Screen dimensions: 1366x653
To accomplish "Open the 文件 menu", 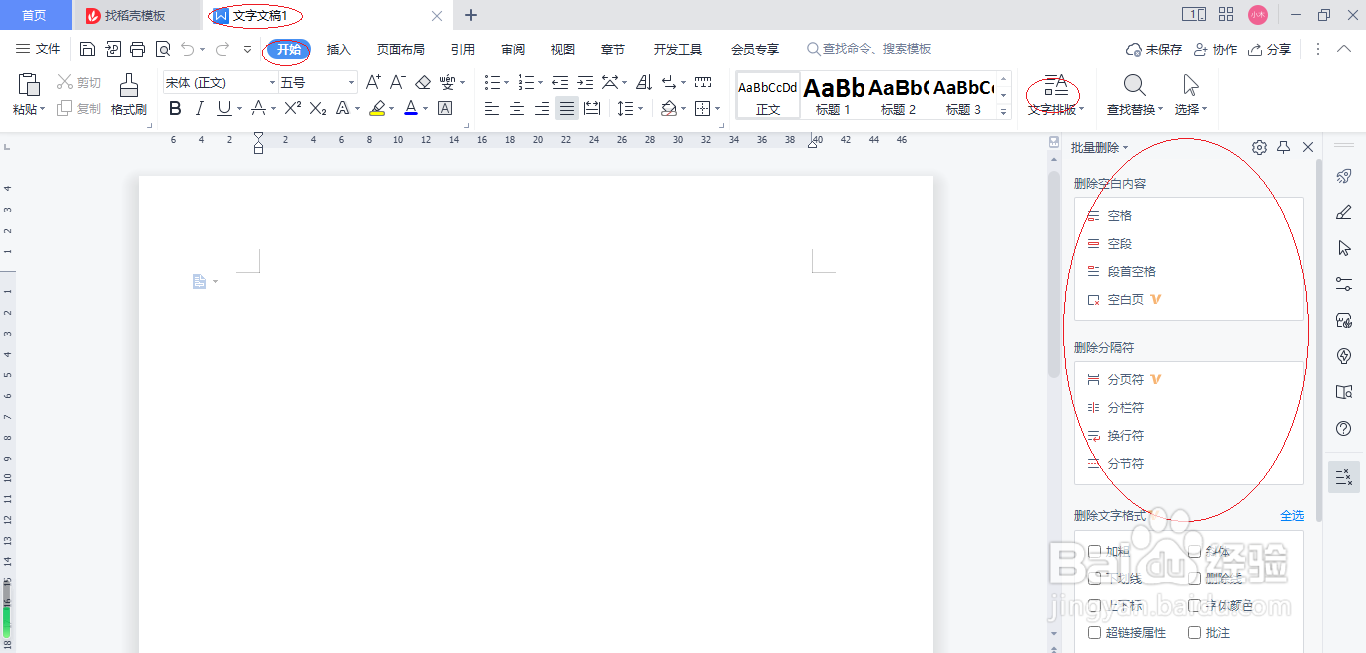I will [38, 48].
